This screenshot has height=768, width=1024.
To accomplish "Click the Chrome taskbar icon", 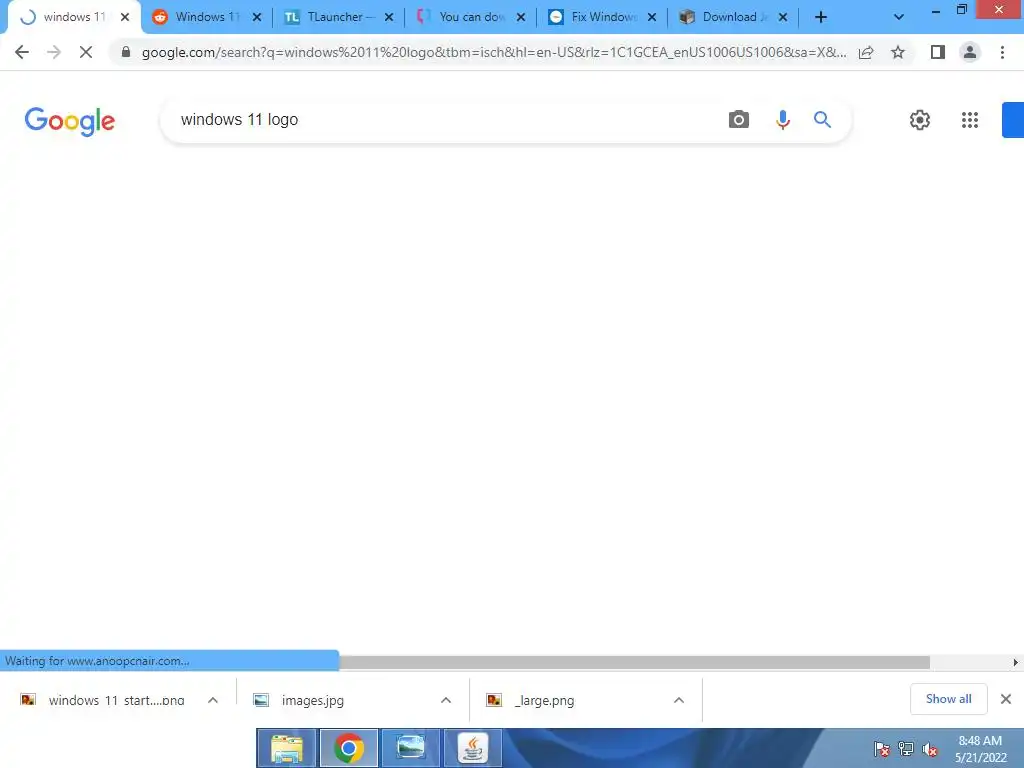I will pos(349,748).
